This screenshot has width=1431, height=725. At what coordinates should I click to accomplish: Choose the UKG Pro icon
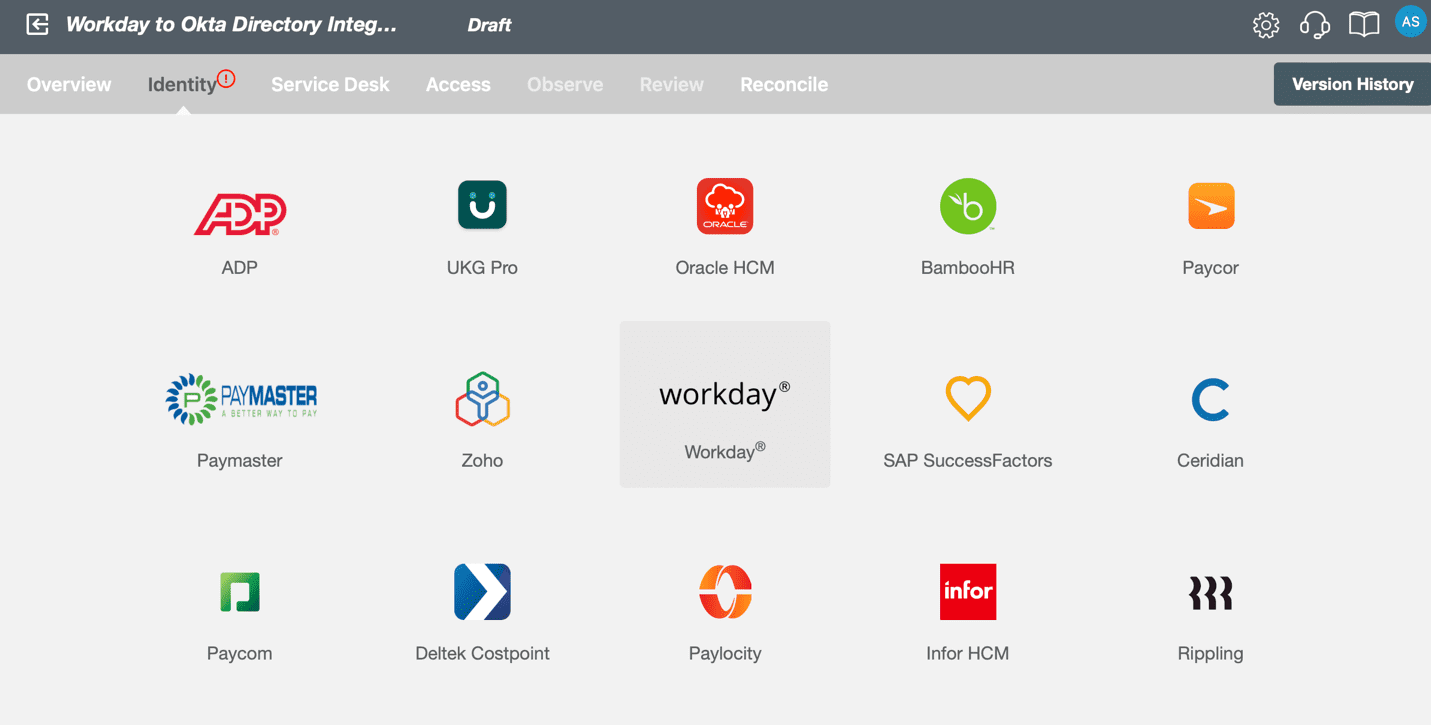pos(482,205)
